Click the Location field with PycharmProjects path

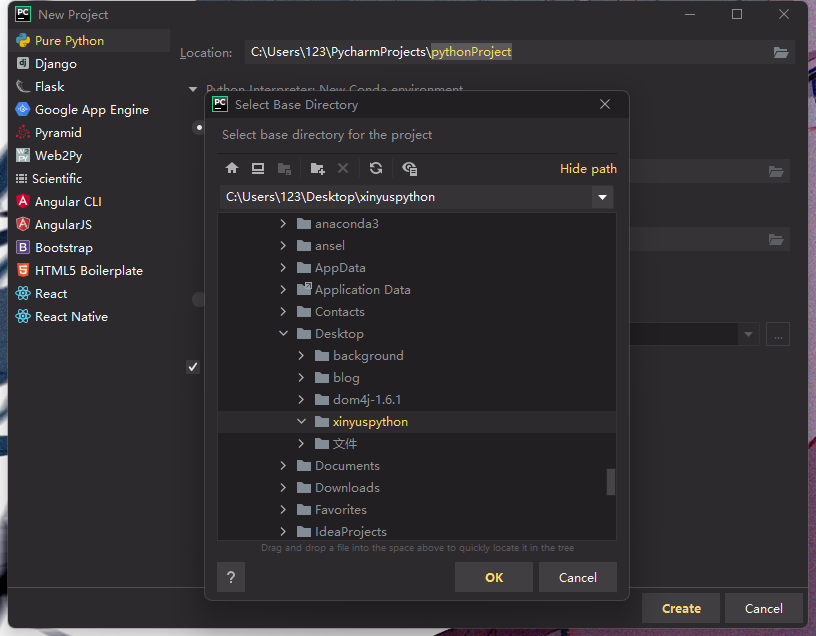507,52
